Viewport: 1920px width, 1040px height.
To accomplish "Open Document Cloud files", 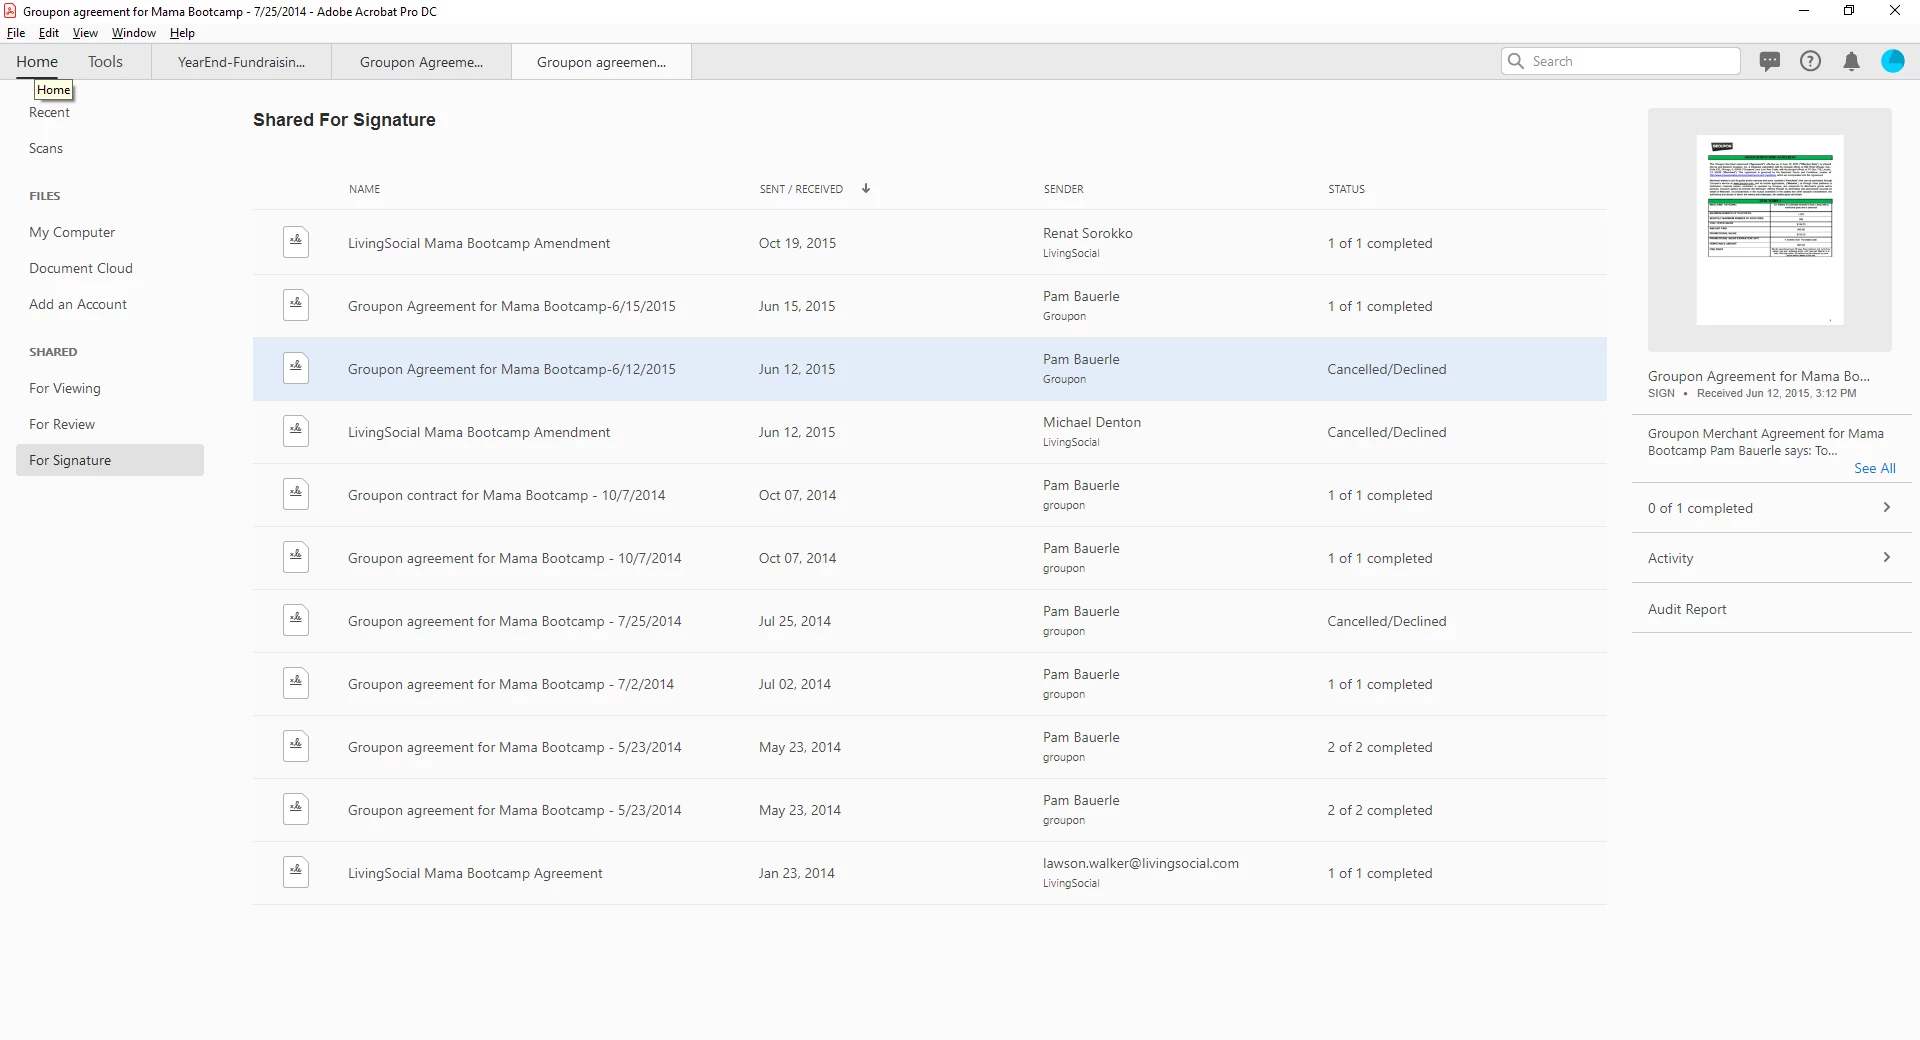I will tap(81, 268).
